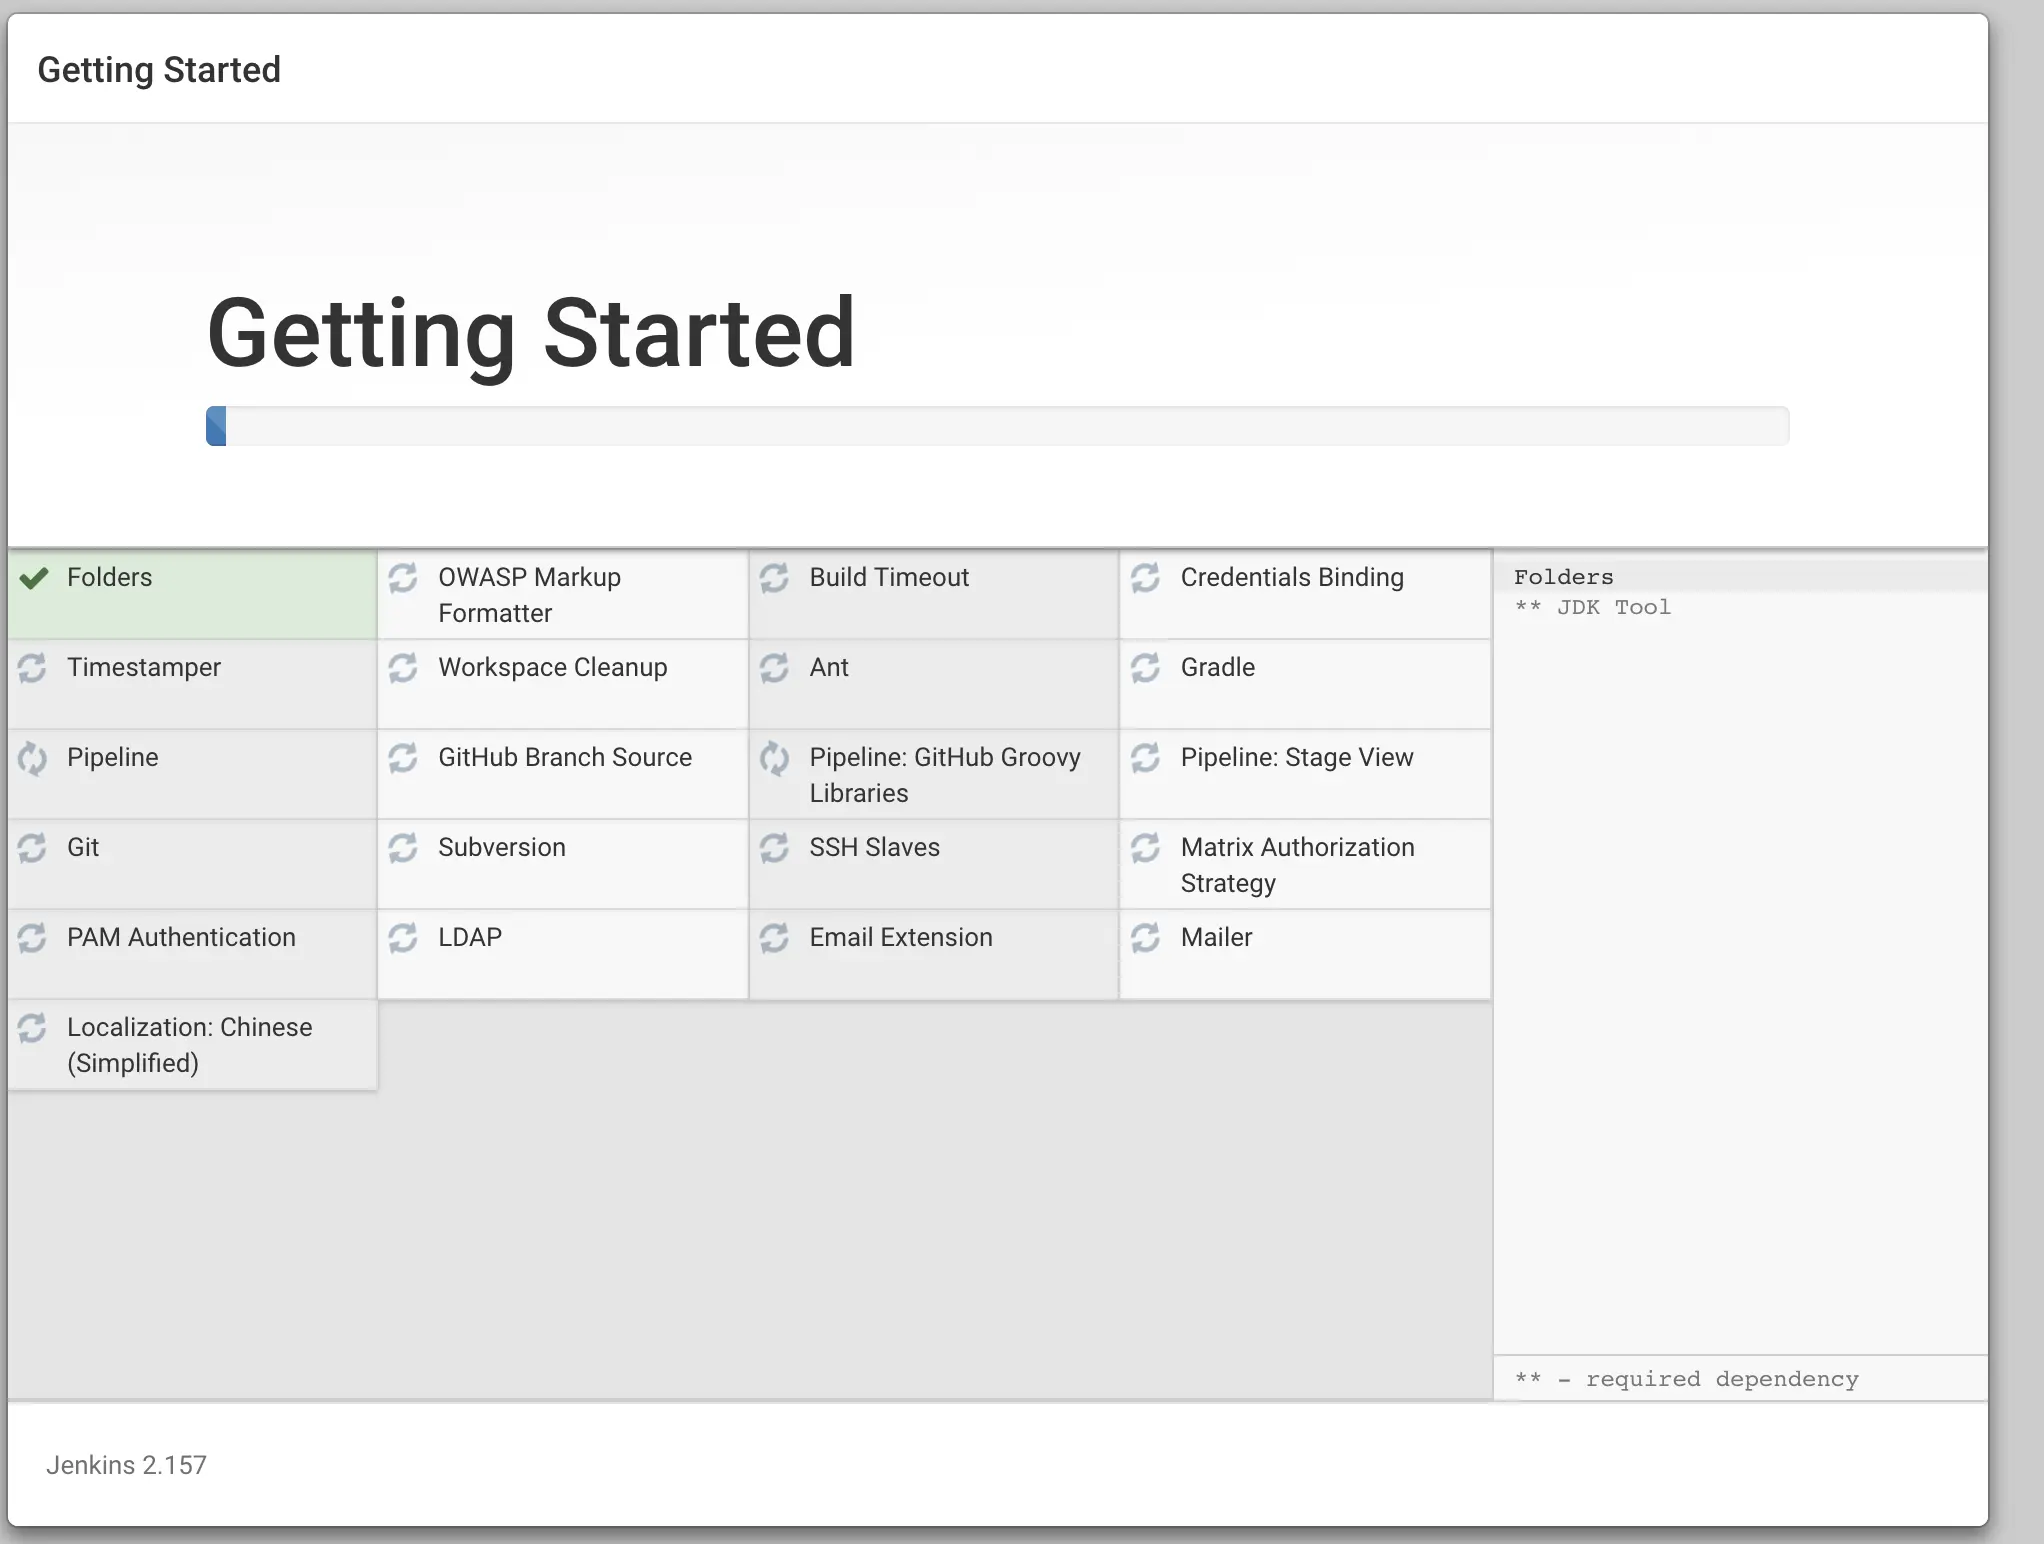Click the pending icon beside Timestamper
2044x1544 pixels.
(32, 668)
